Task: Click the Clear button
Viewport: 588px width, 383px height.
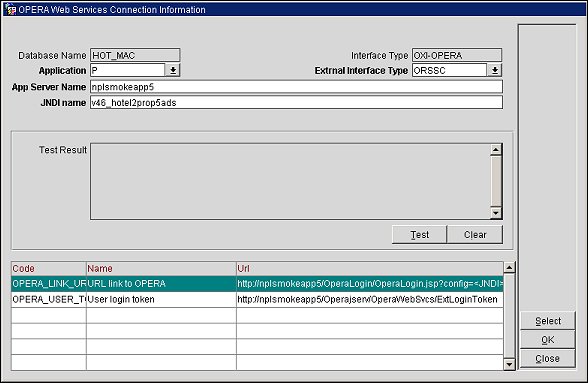Action: pos(475,234)
